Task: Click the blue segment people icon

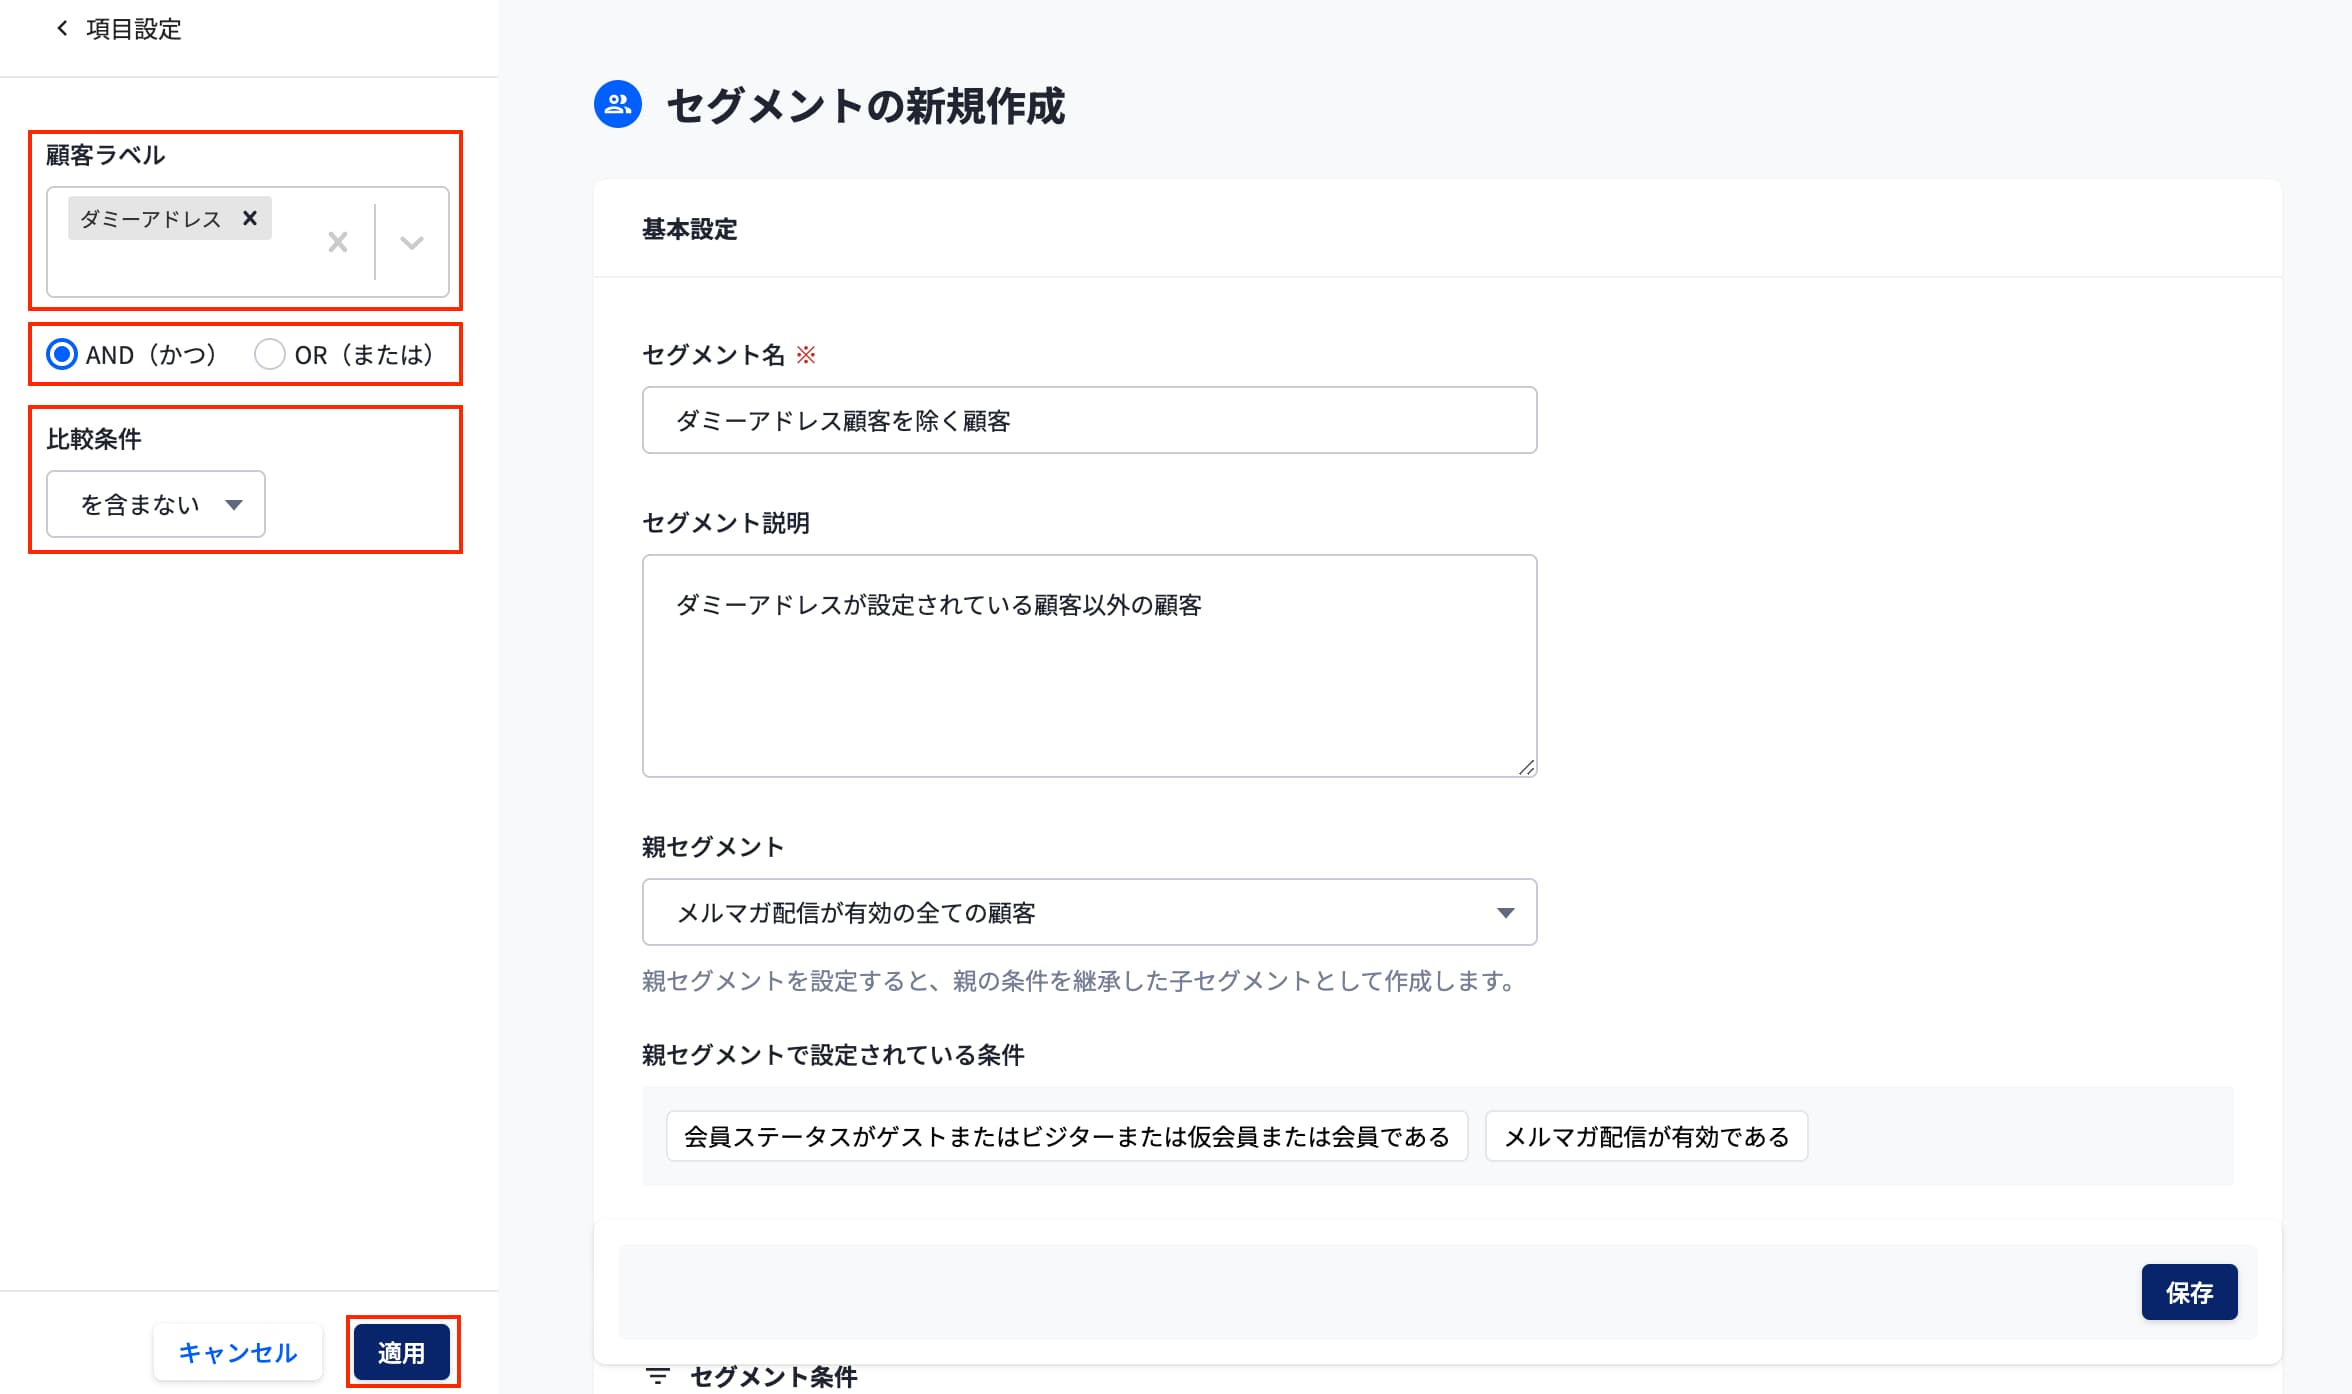Action: [x=618, y=104]
